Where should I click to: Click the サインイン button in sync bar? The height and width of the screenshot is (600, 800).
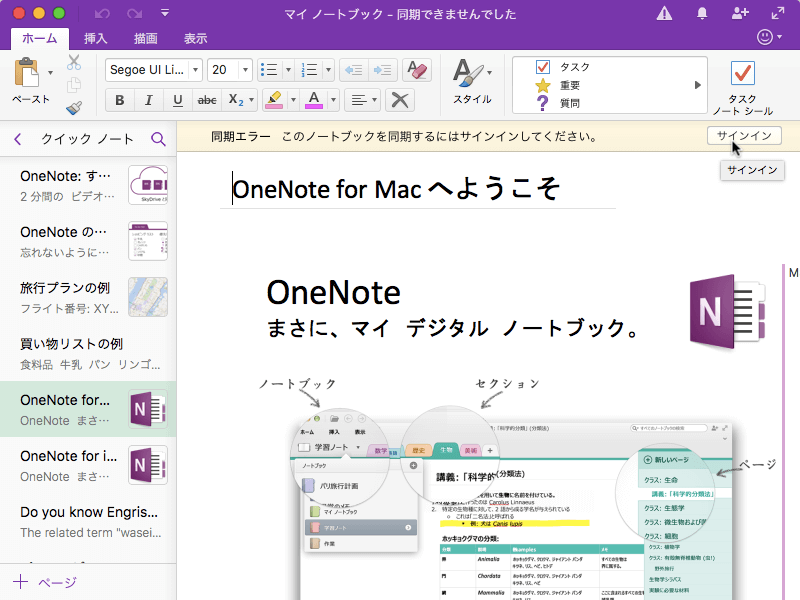pyautogui.click(x=744, y=136)
